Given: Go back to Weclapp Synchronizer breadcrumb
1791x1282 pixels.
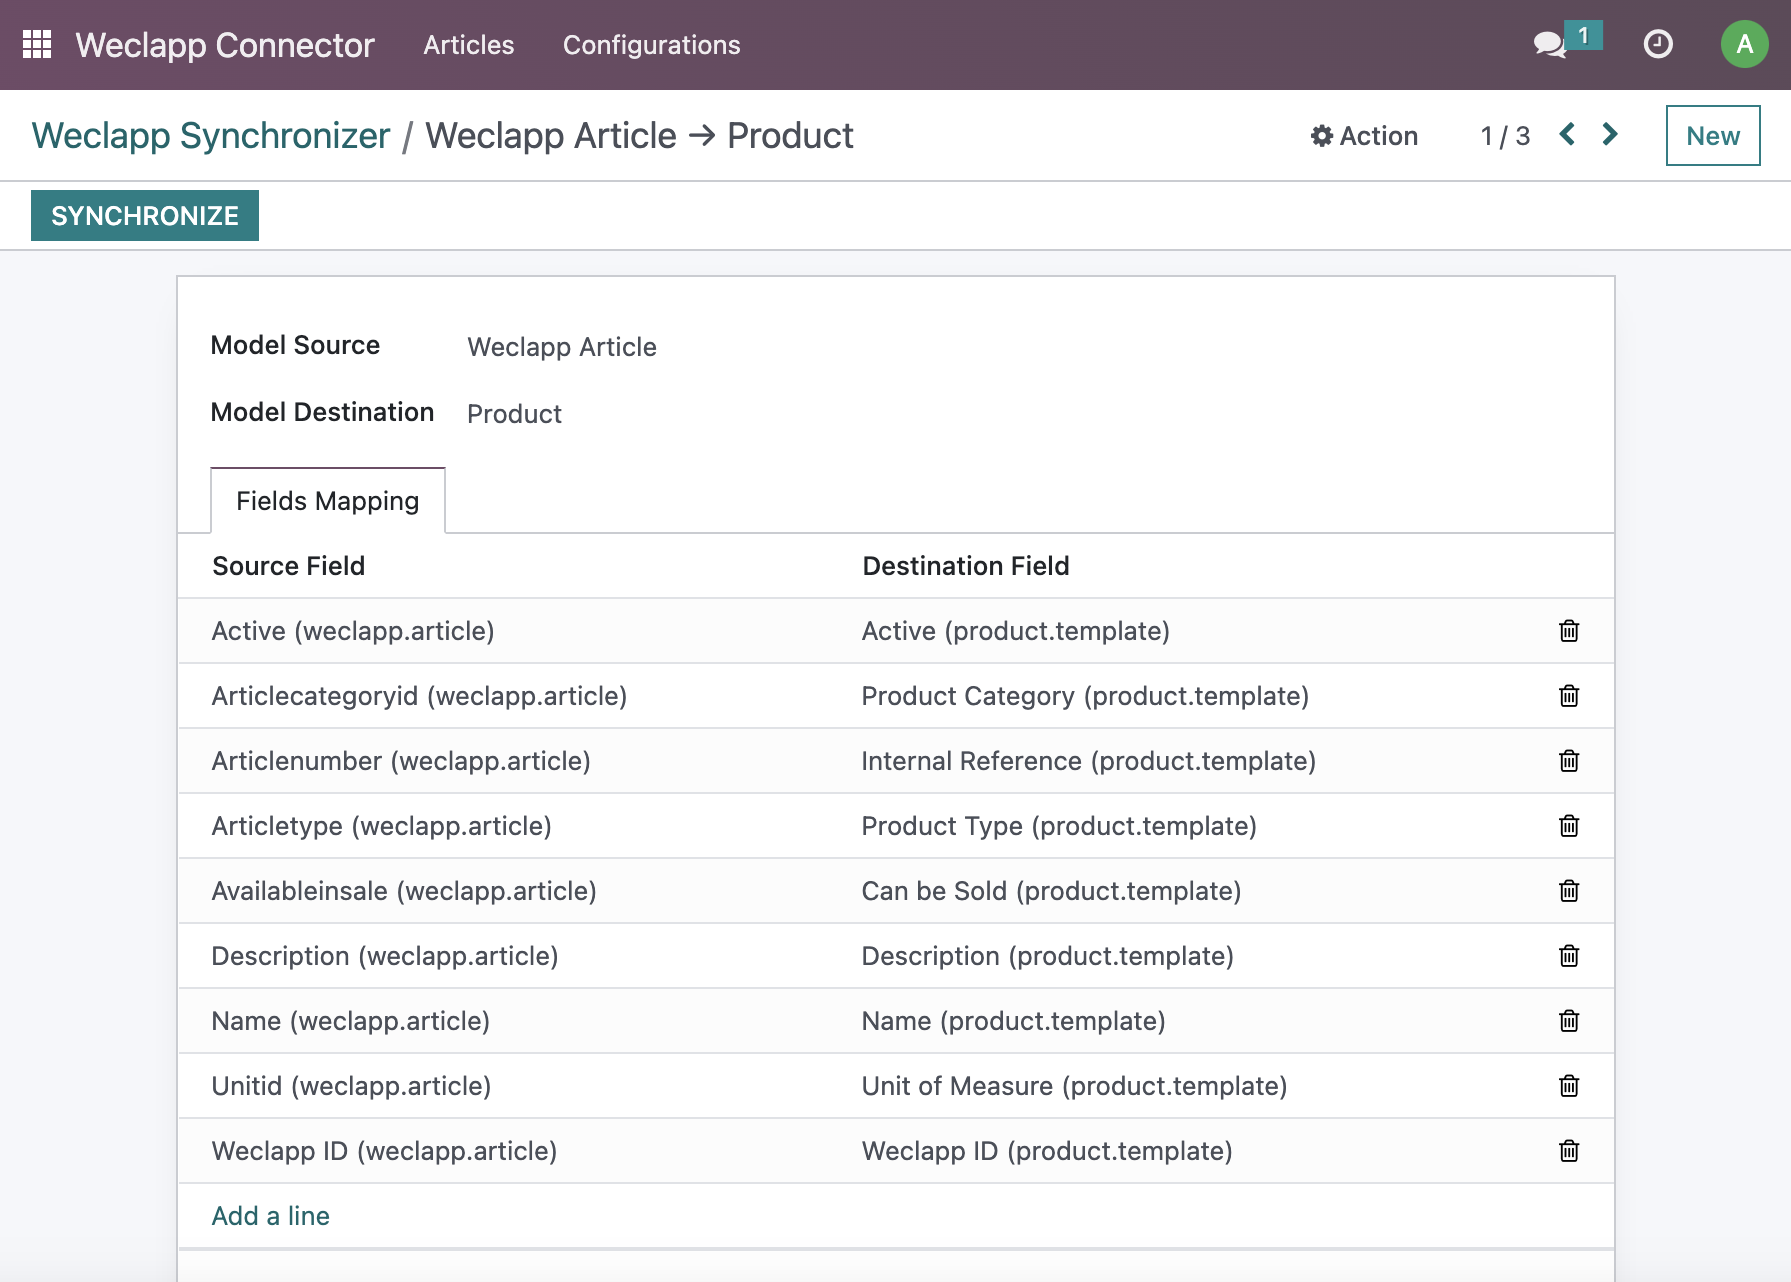Looking at the screenshot, I should point(211,136).
